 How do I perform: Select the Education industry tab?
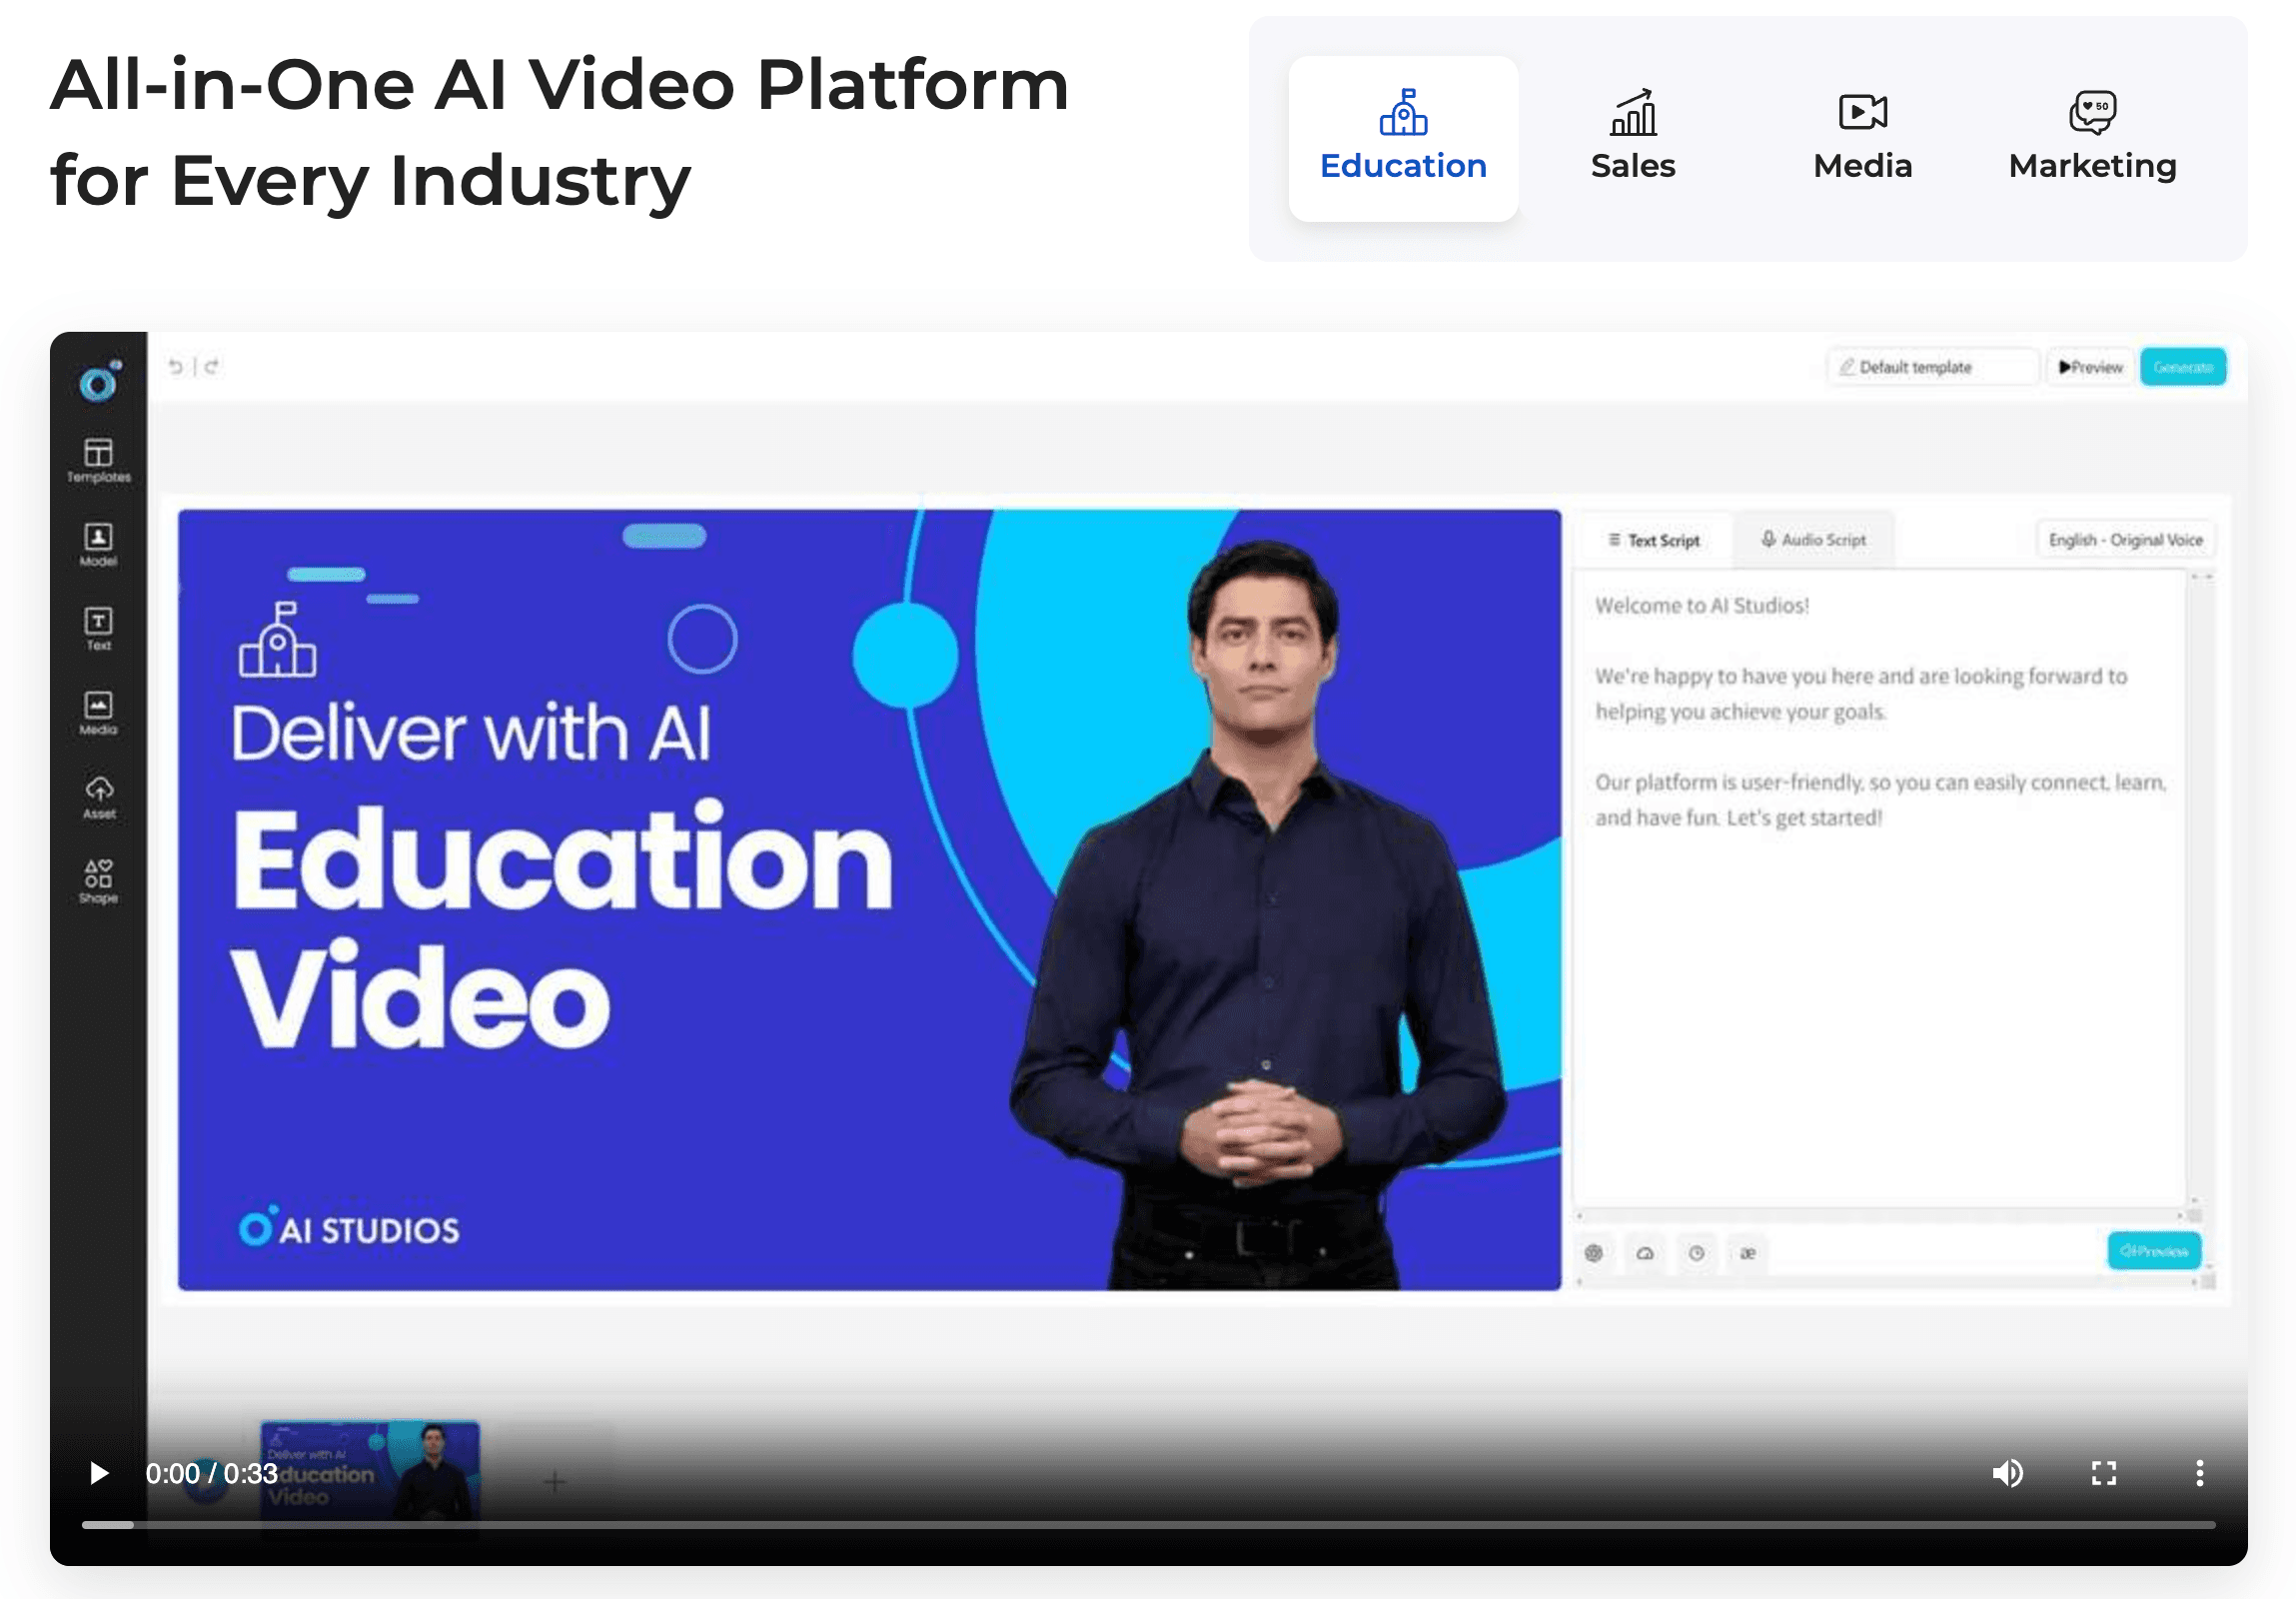coord(1403,138)
